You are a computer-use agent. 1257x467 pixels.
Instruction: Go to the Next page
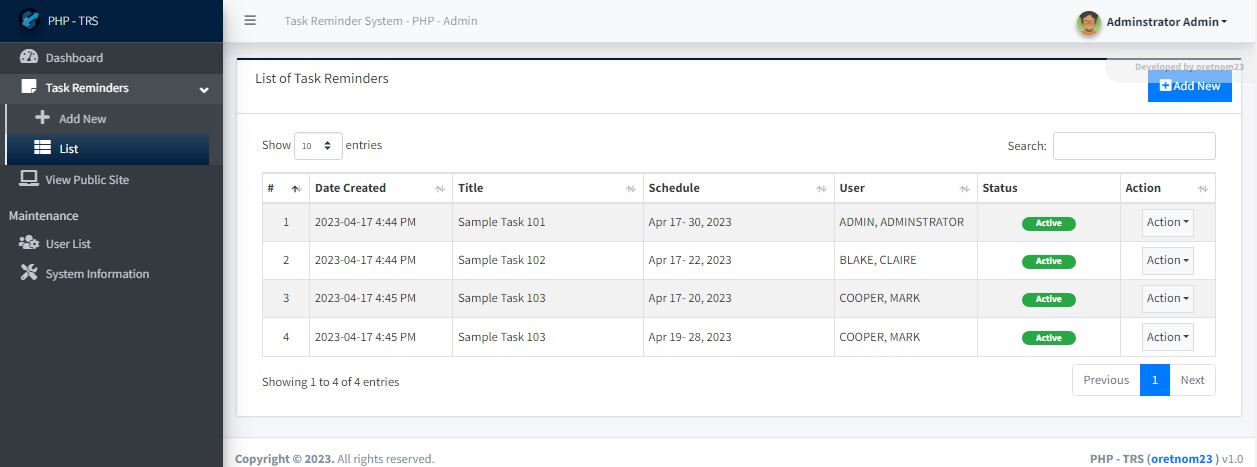pos(1192,380)
